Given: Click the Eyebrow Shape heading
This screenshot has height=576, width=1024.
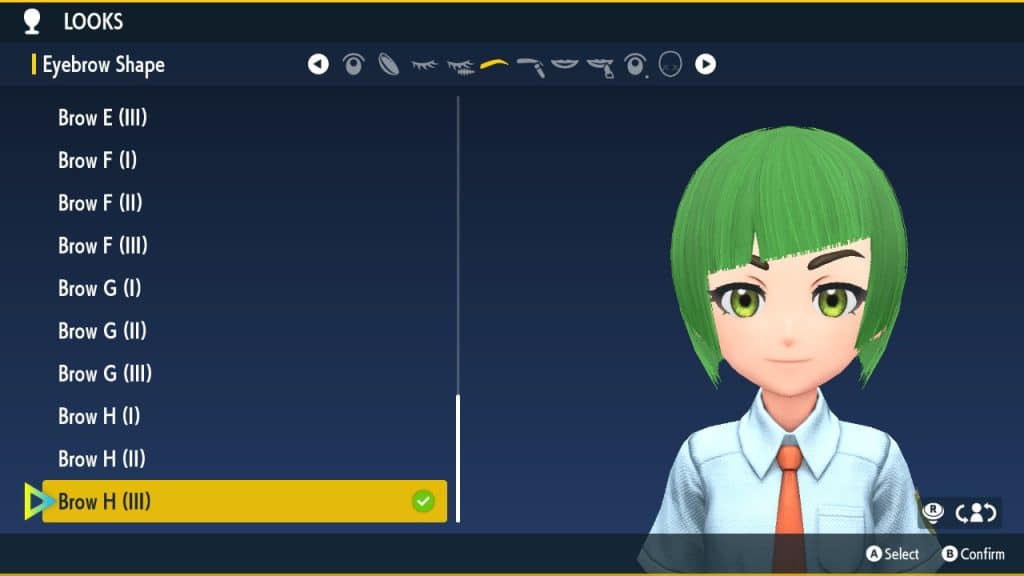Looking at the screenshot, I should tap(103, 65).
